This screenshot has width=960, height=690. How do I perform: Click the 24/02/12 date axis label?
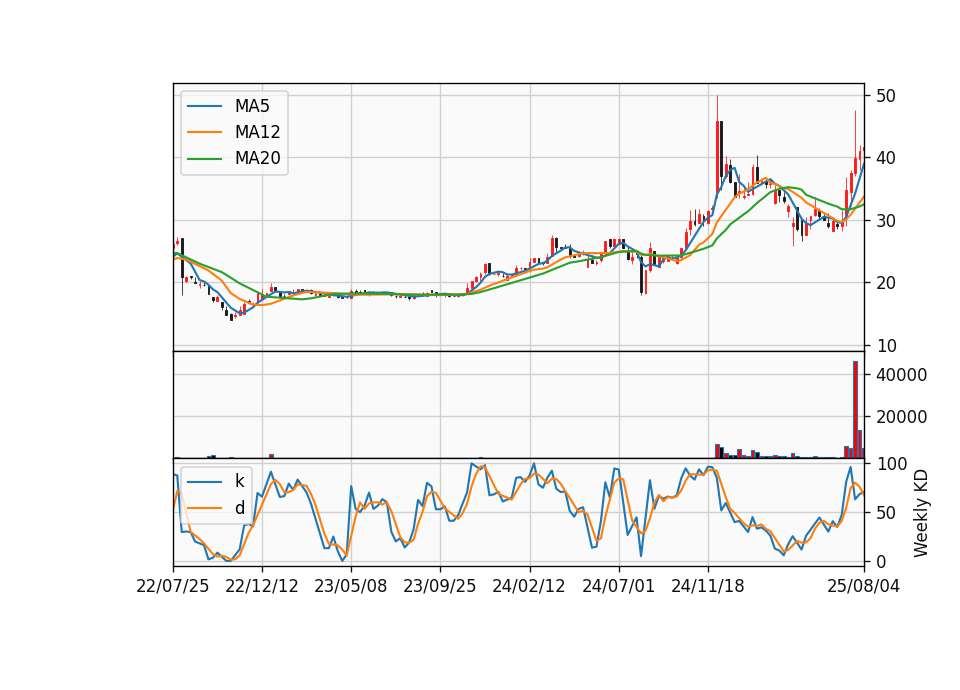(x=529, y=587)
